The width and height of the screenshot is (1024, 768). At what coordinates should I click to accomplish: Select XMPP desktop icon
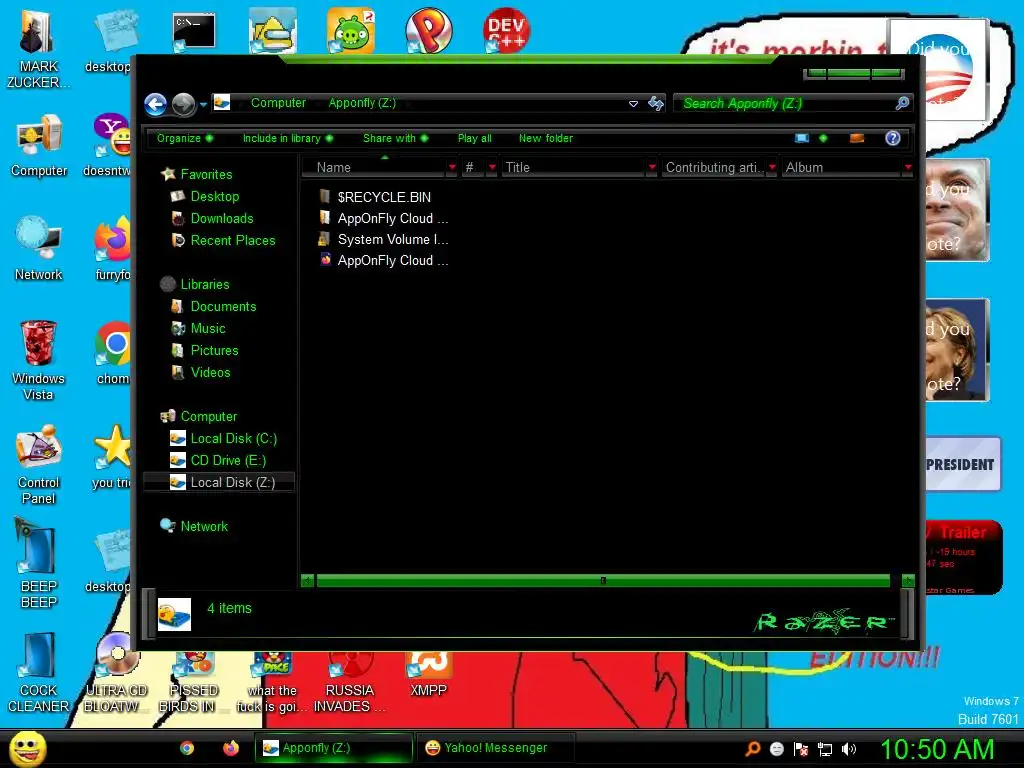(x=428, y=676)
